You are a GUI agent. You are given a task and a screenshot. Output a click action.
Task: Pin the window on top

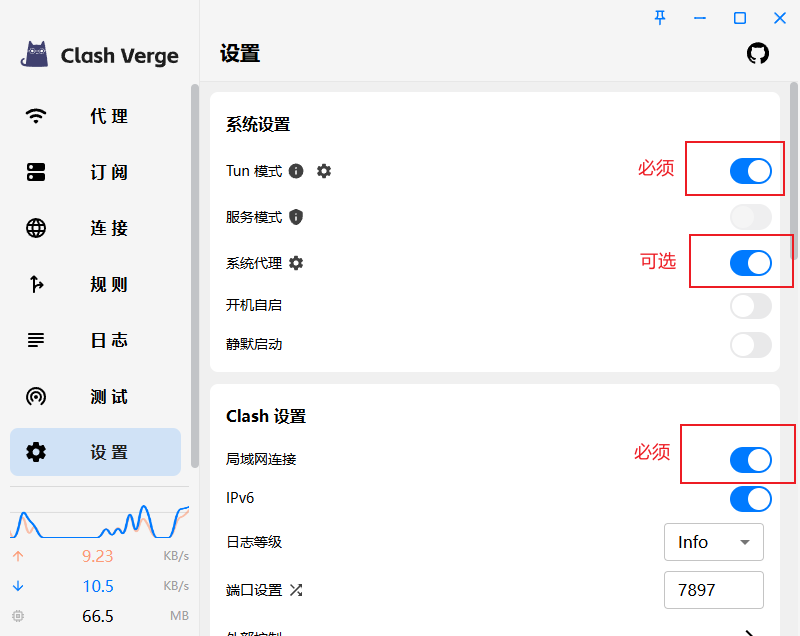point(660,18)
